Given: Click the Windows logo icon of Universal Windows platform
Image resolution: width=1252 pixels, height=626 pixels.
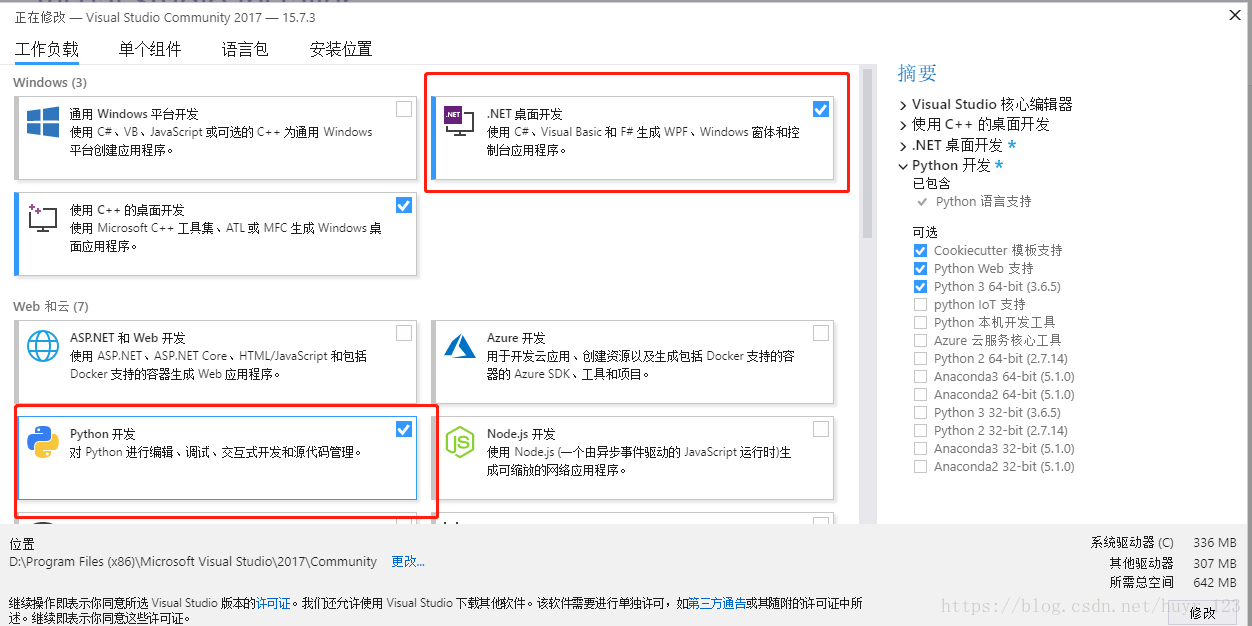Looking at the screenshot, I should pyautogui.click(x=43, y=123).
